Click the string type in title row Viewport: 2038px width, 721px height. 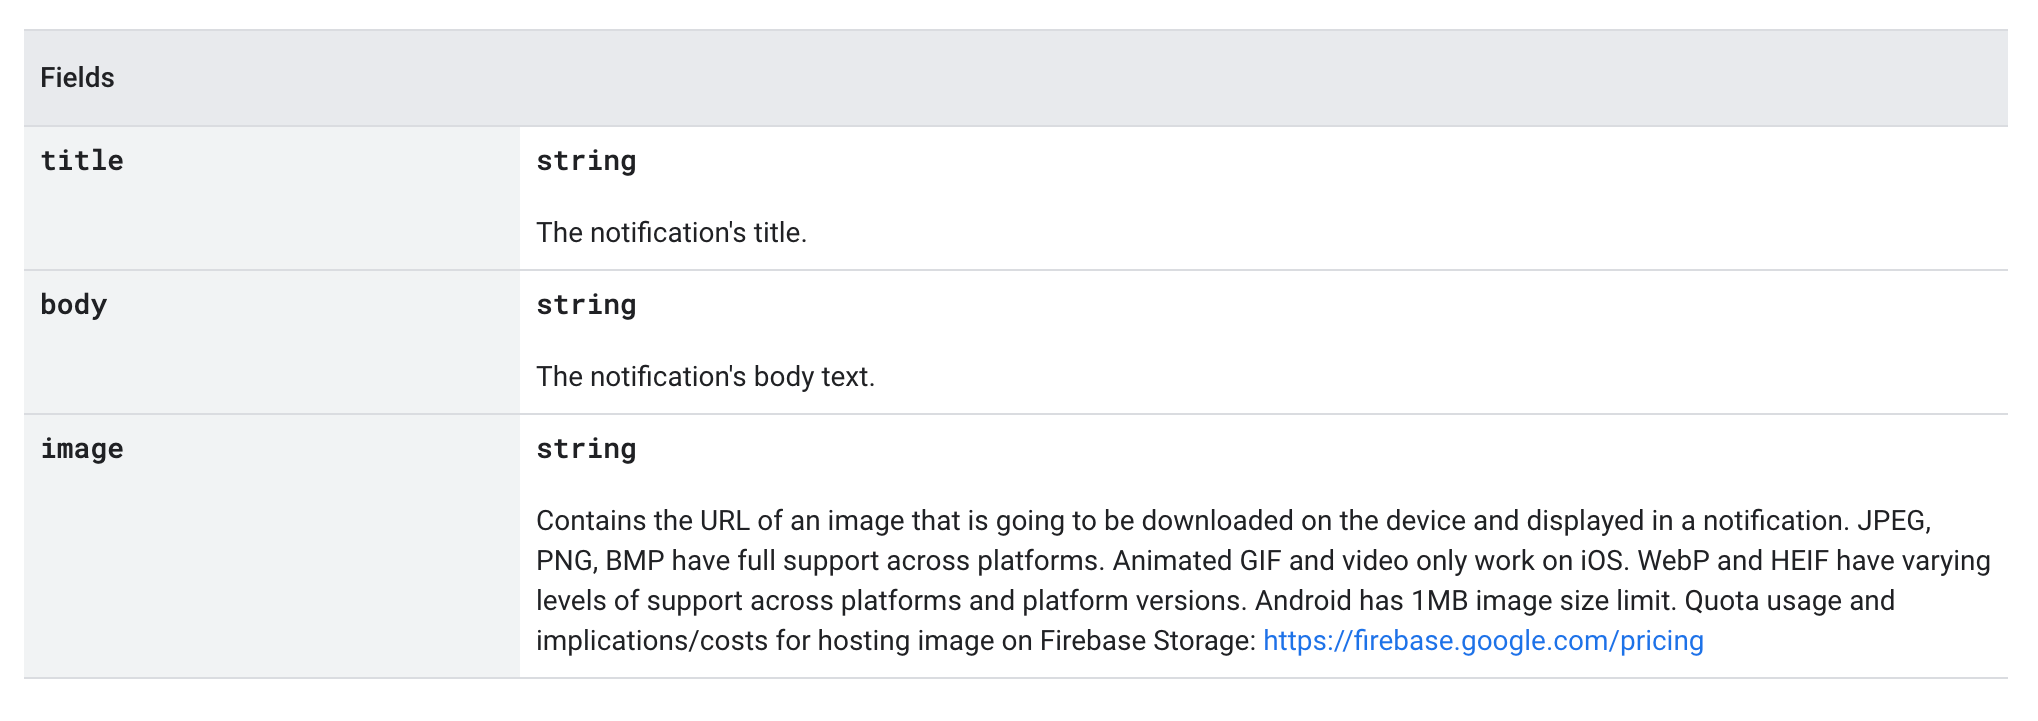(586, 161)
